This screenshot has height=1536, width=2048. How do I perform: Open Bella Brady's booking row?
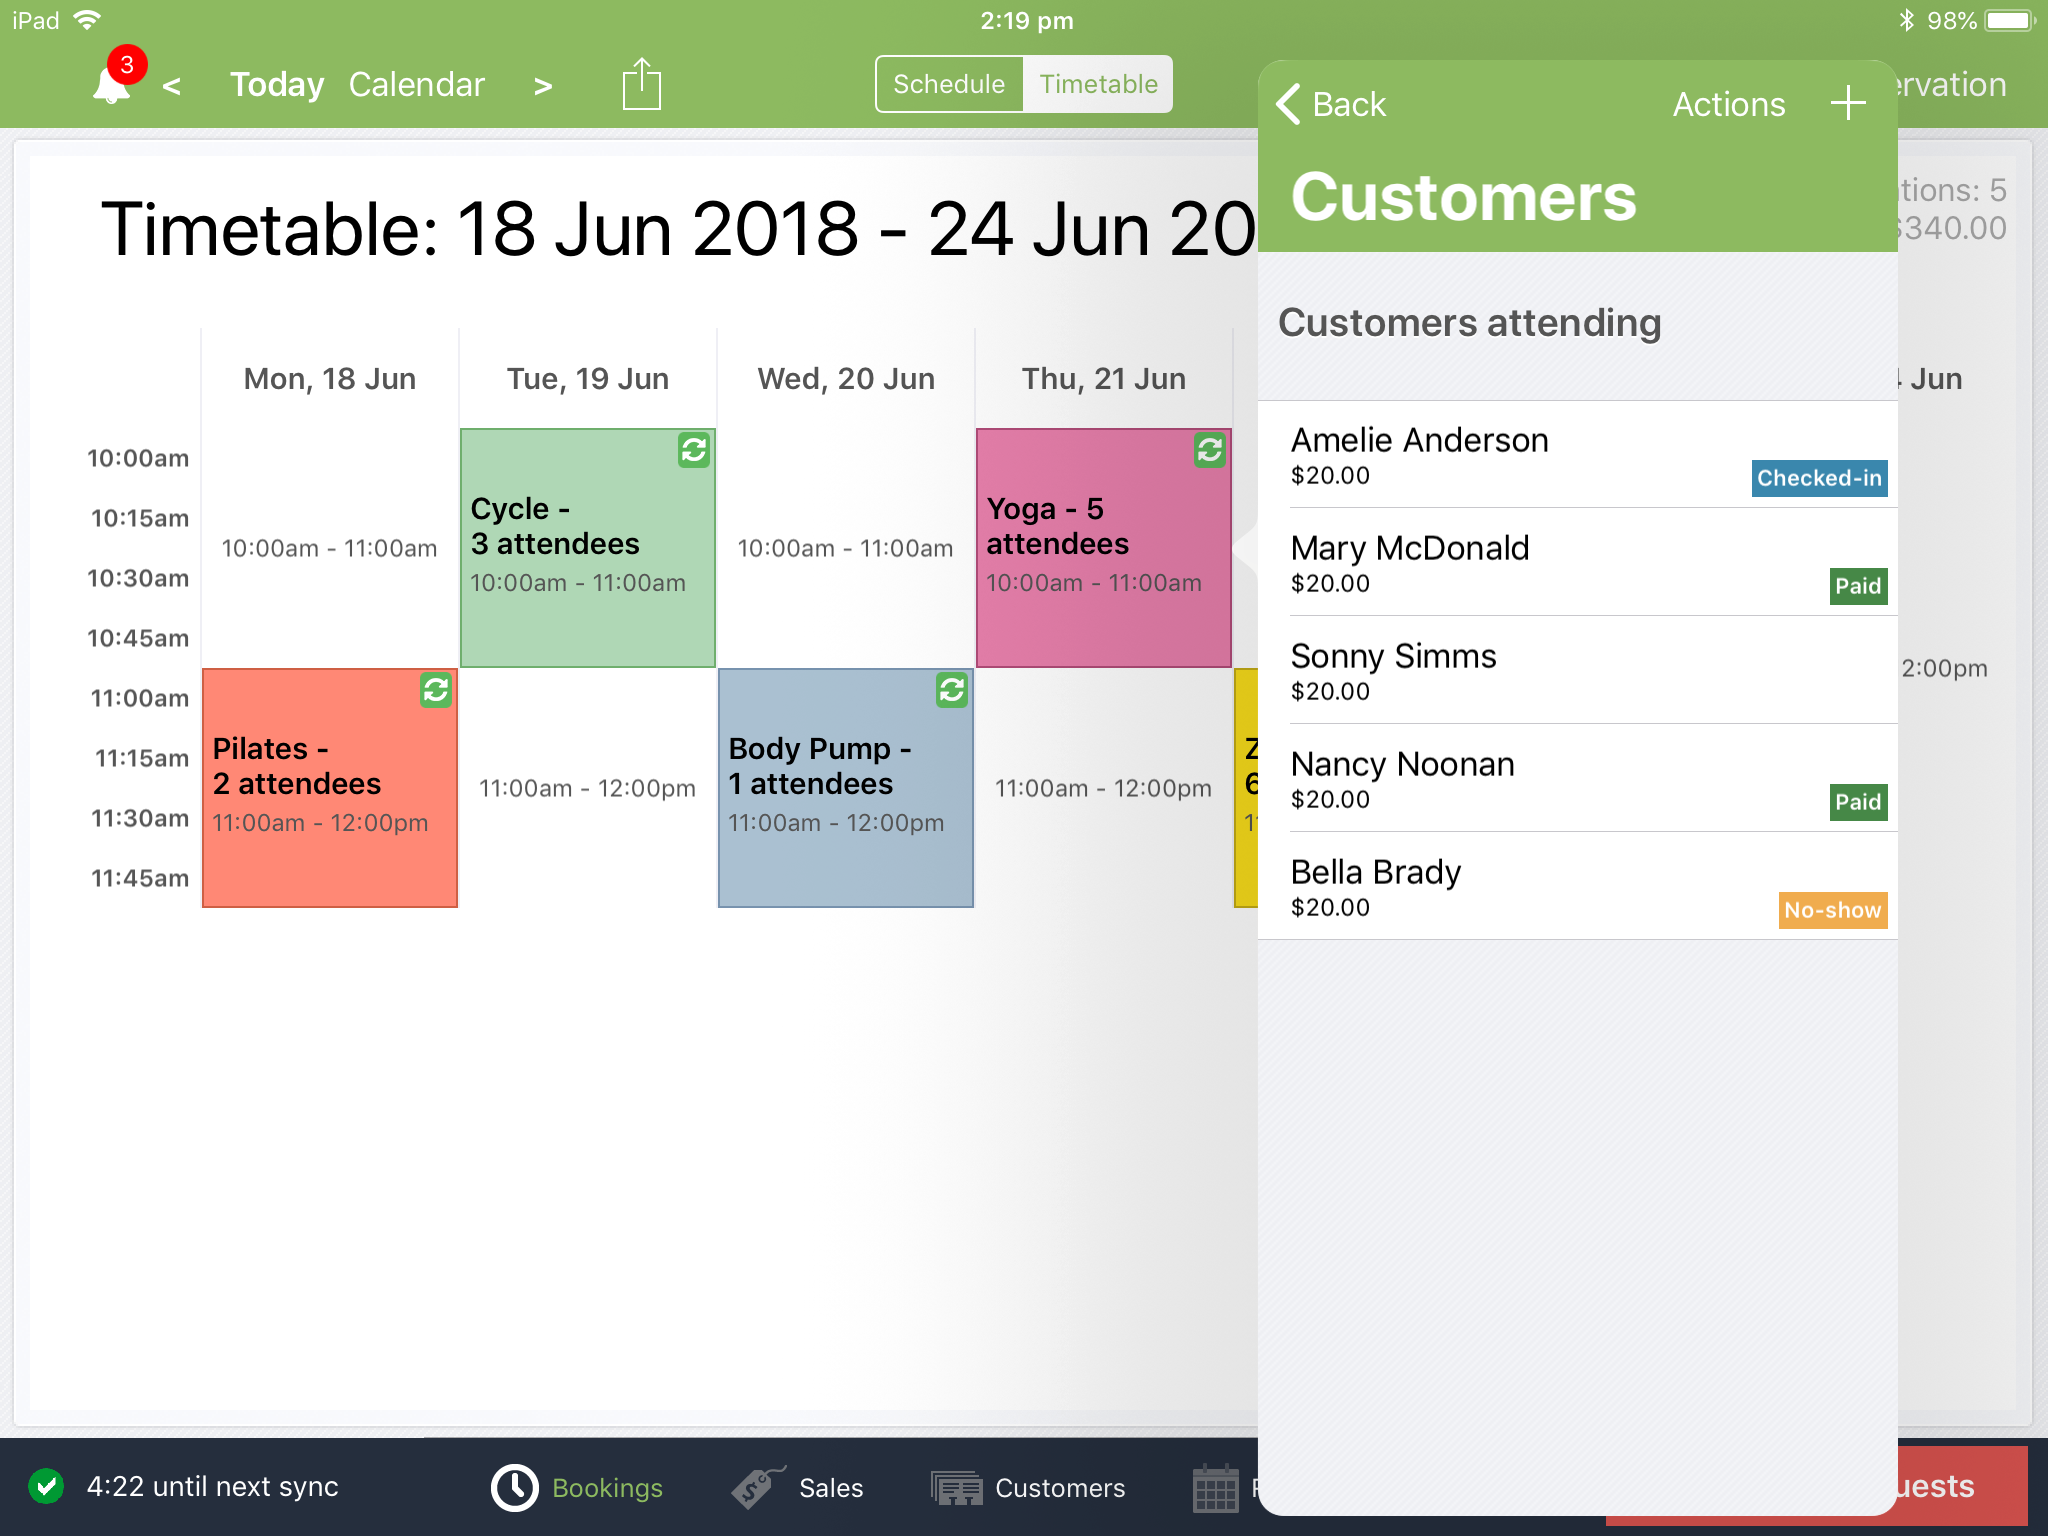[1578, 886]
